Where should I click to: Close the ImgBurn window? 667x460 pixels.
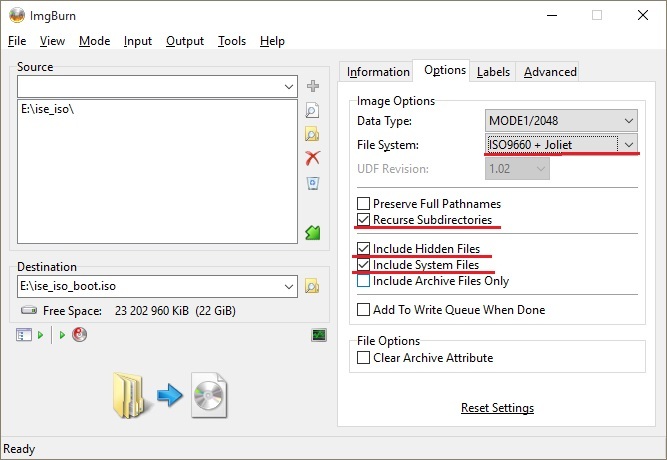643,16
